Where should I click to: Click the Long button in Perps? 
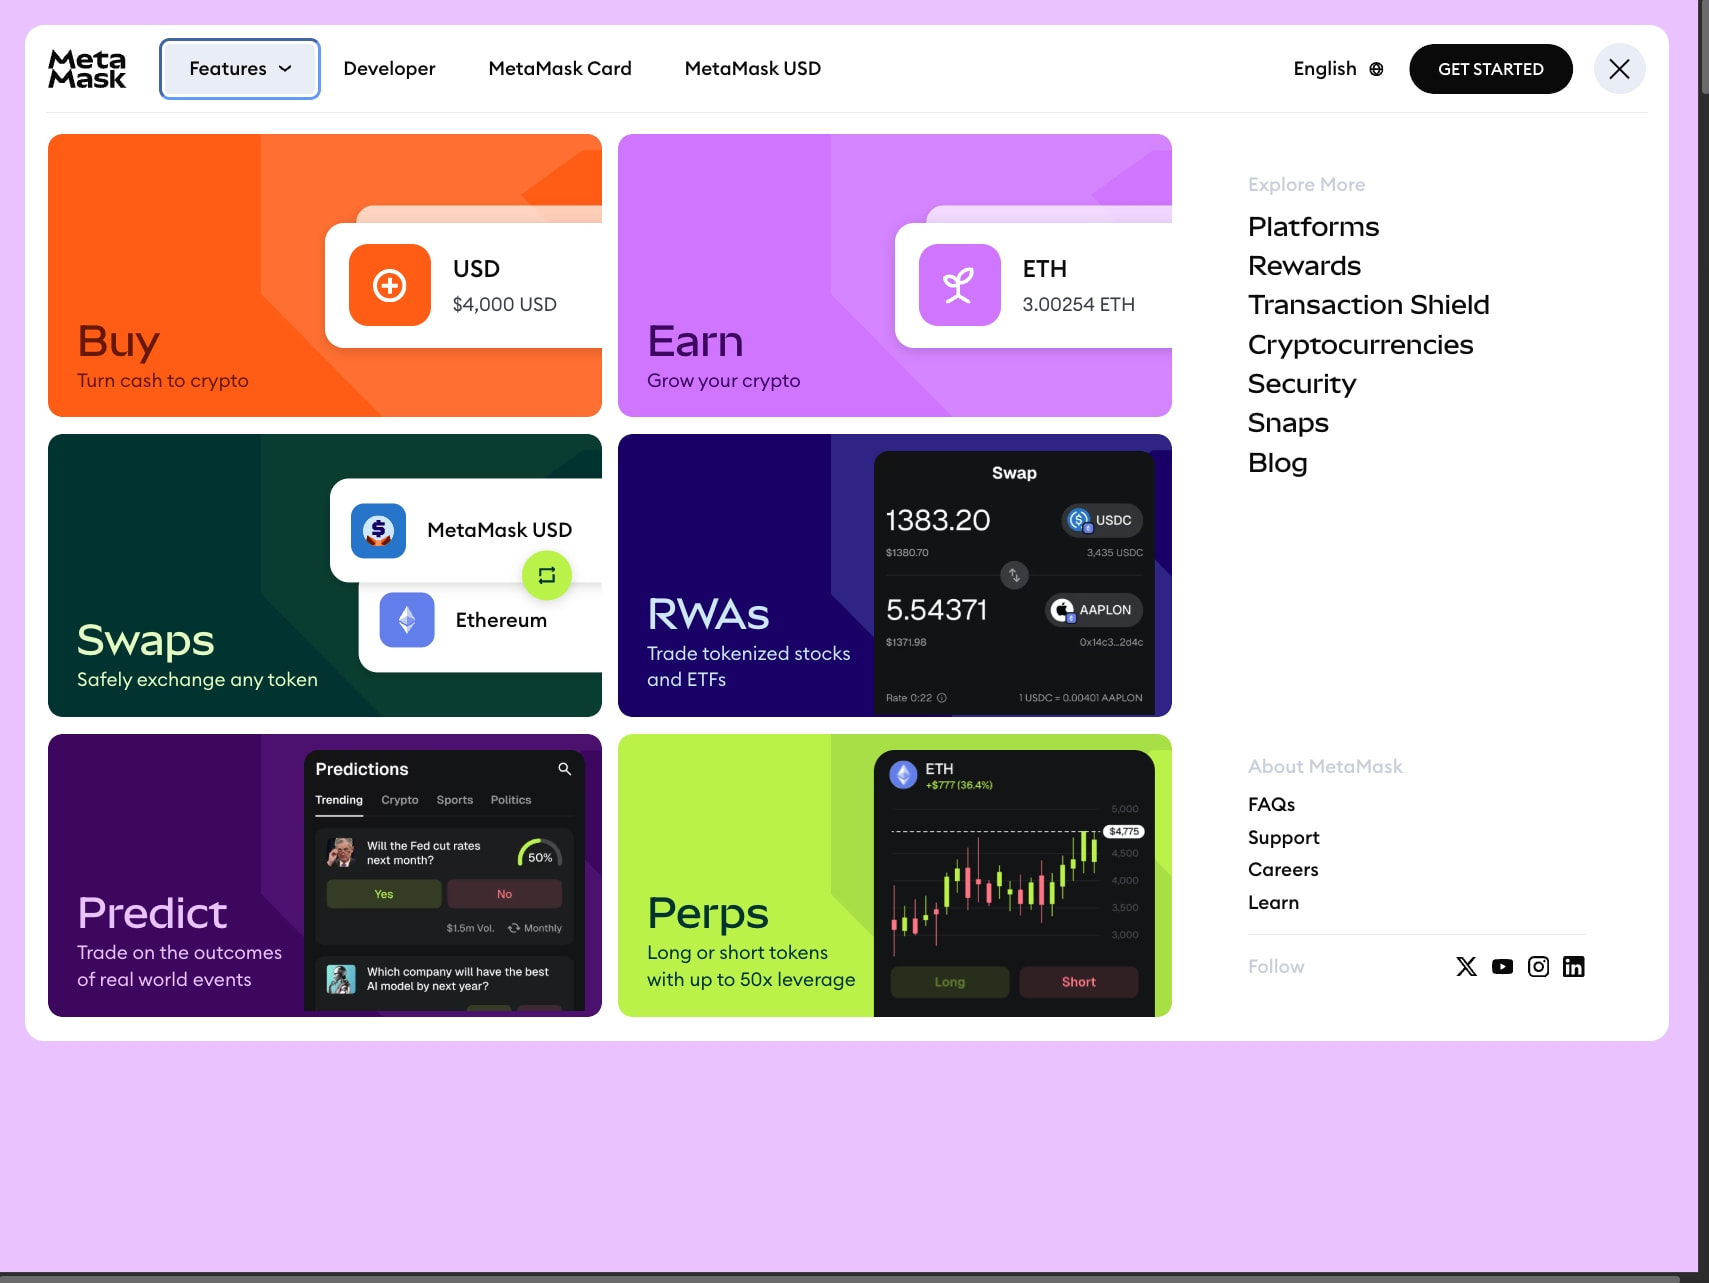coord(950,982)
